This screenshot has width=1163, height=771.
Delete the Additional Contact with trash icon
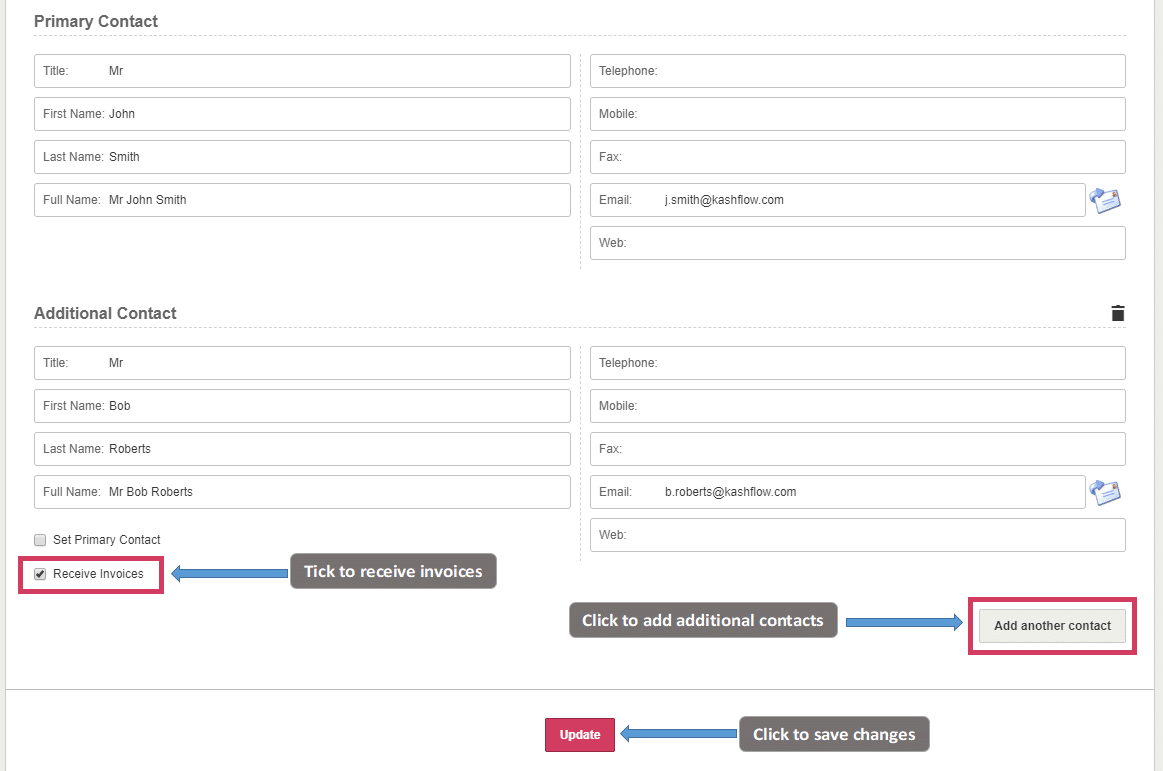pos(1117,313)
